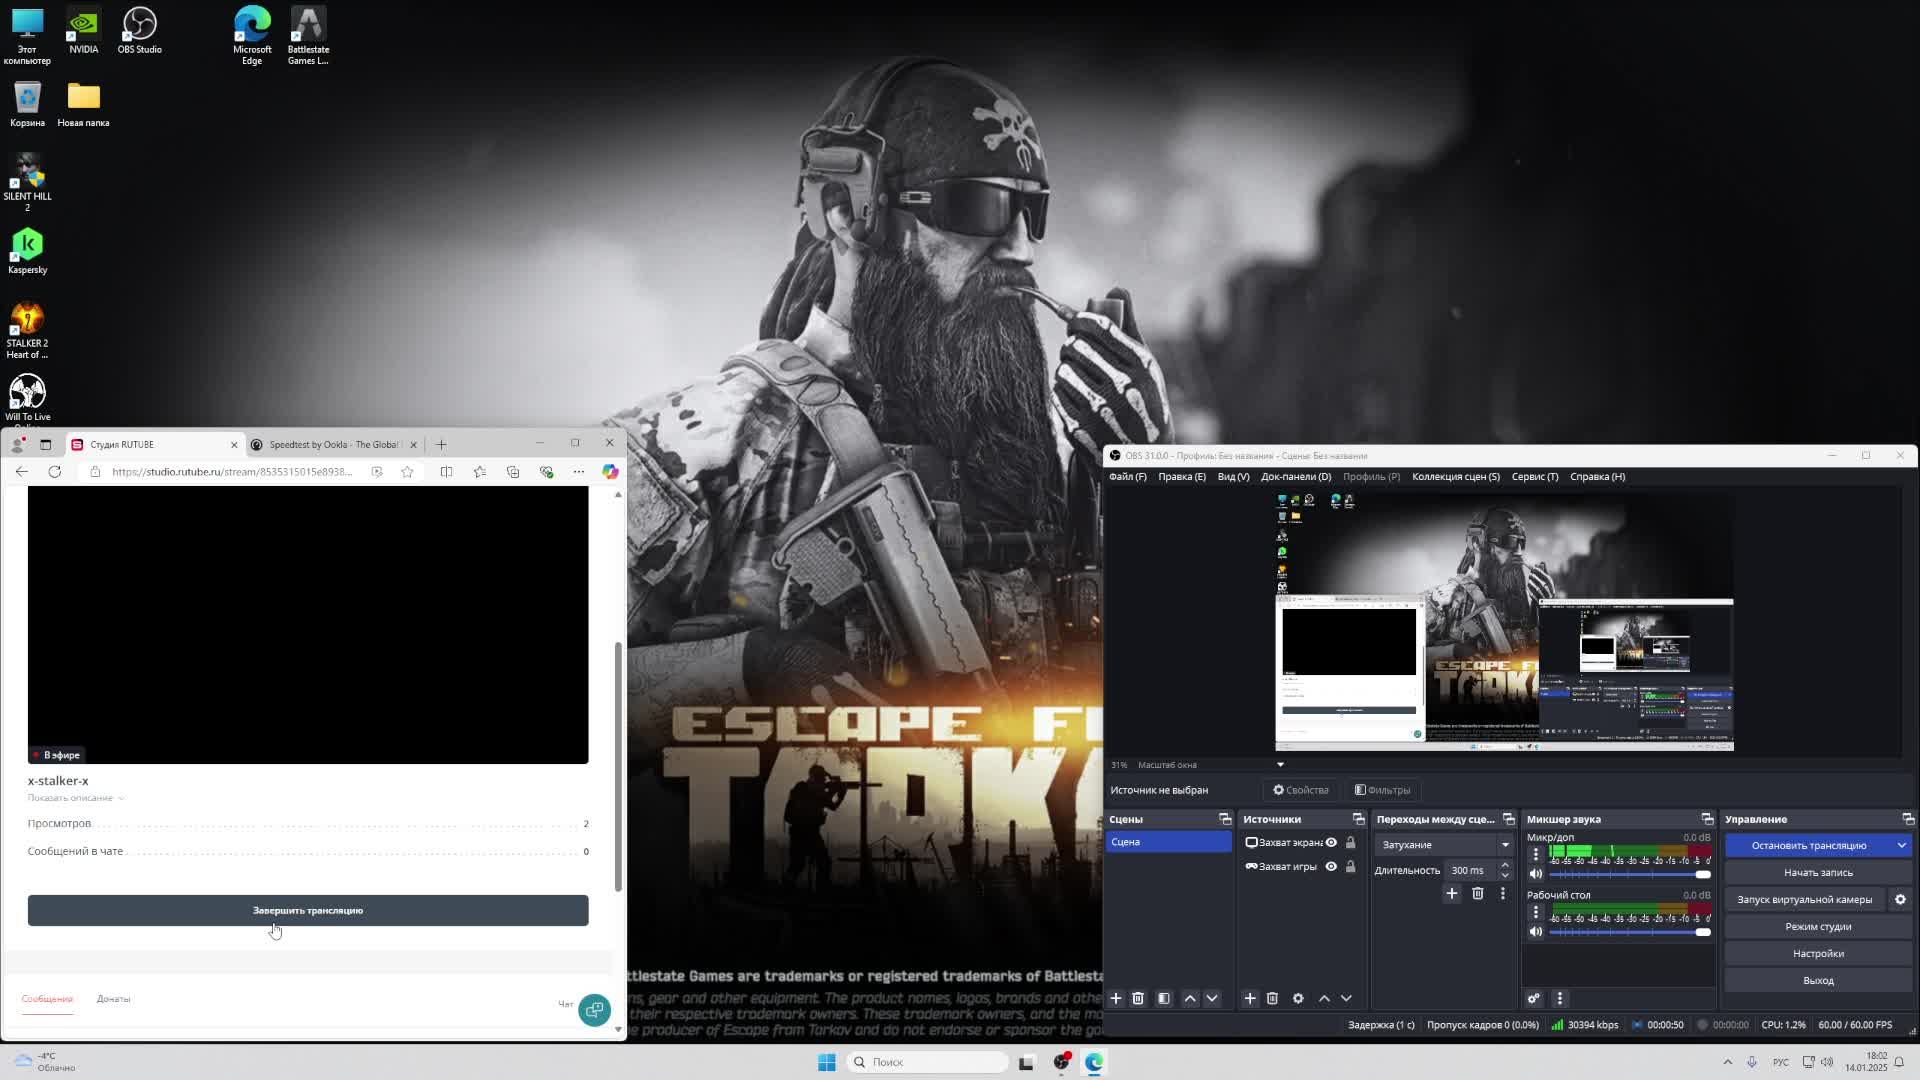Enable Режим студии in OBS

click(x=1818, y=926)
